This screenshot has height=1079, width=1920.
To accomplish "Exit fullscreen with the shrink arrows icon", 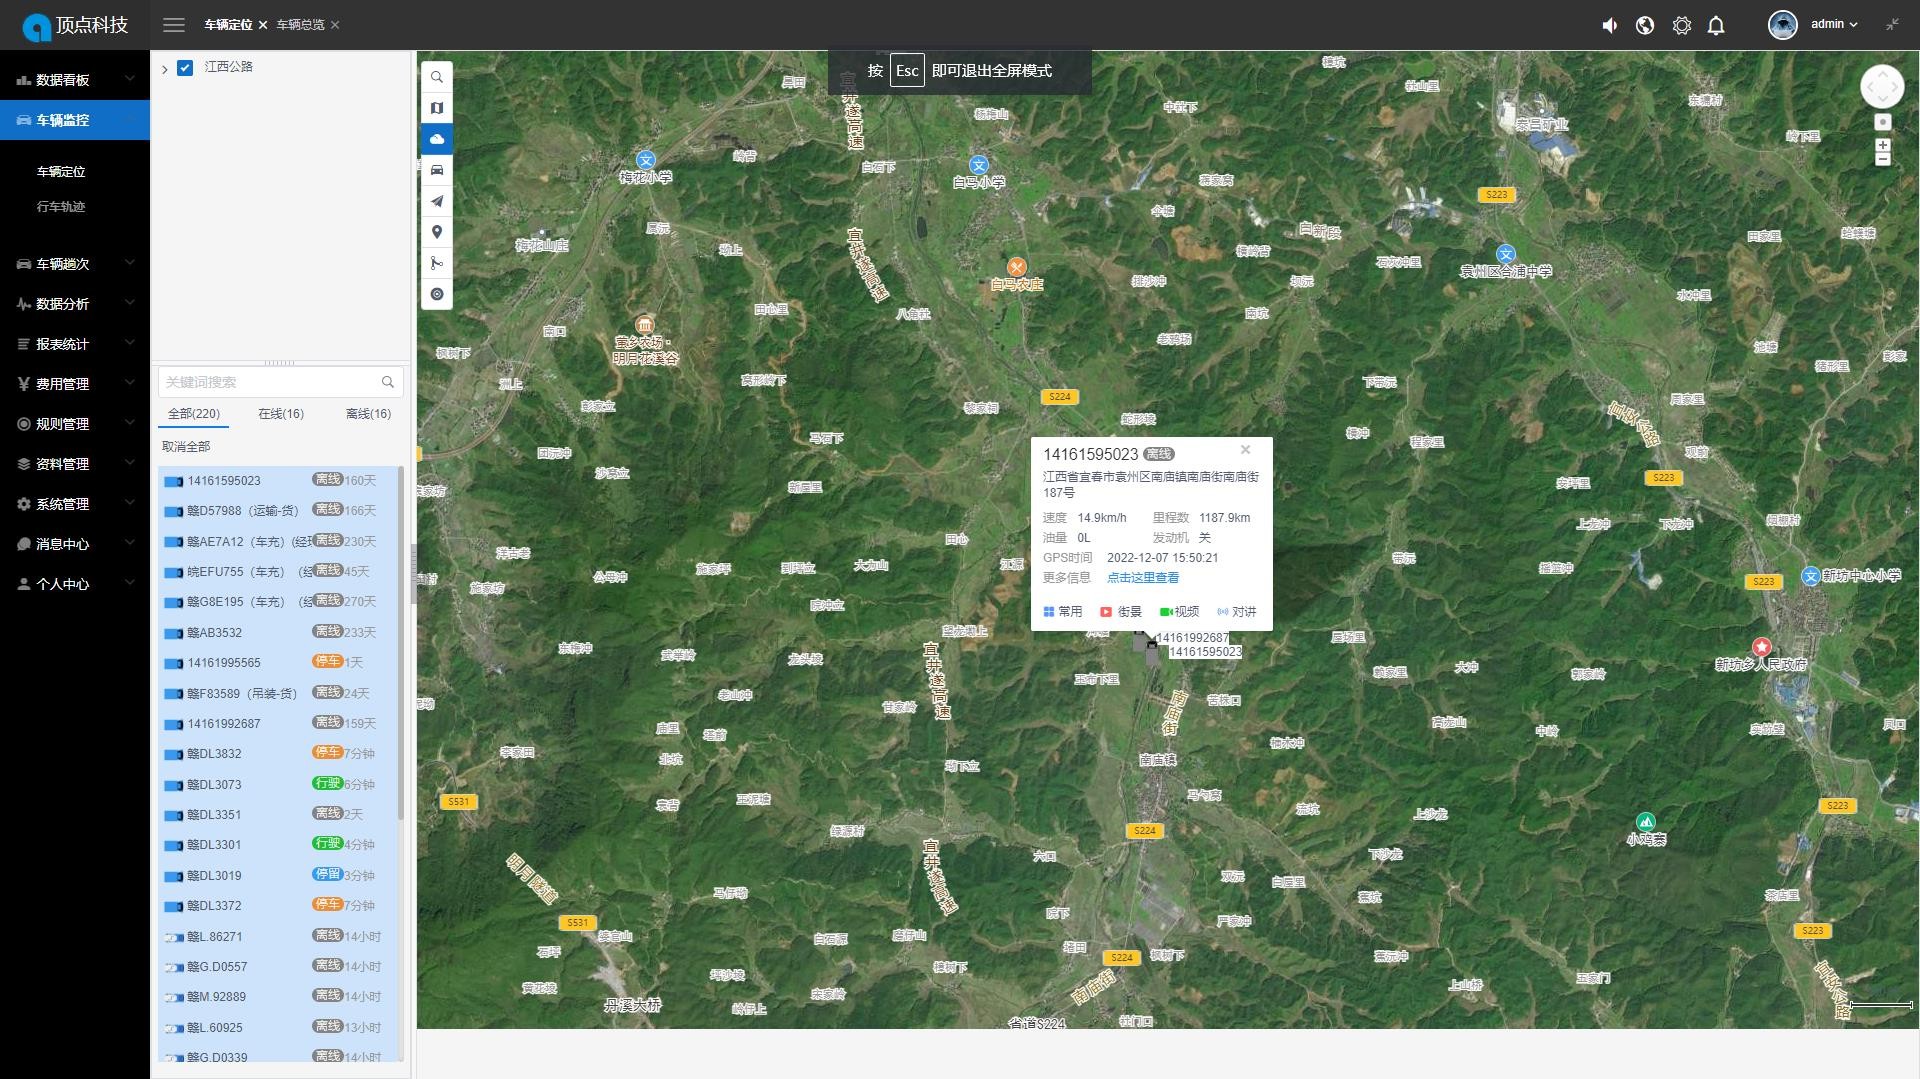I will click(x=1892, y=25).
